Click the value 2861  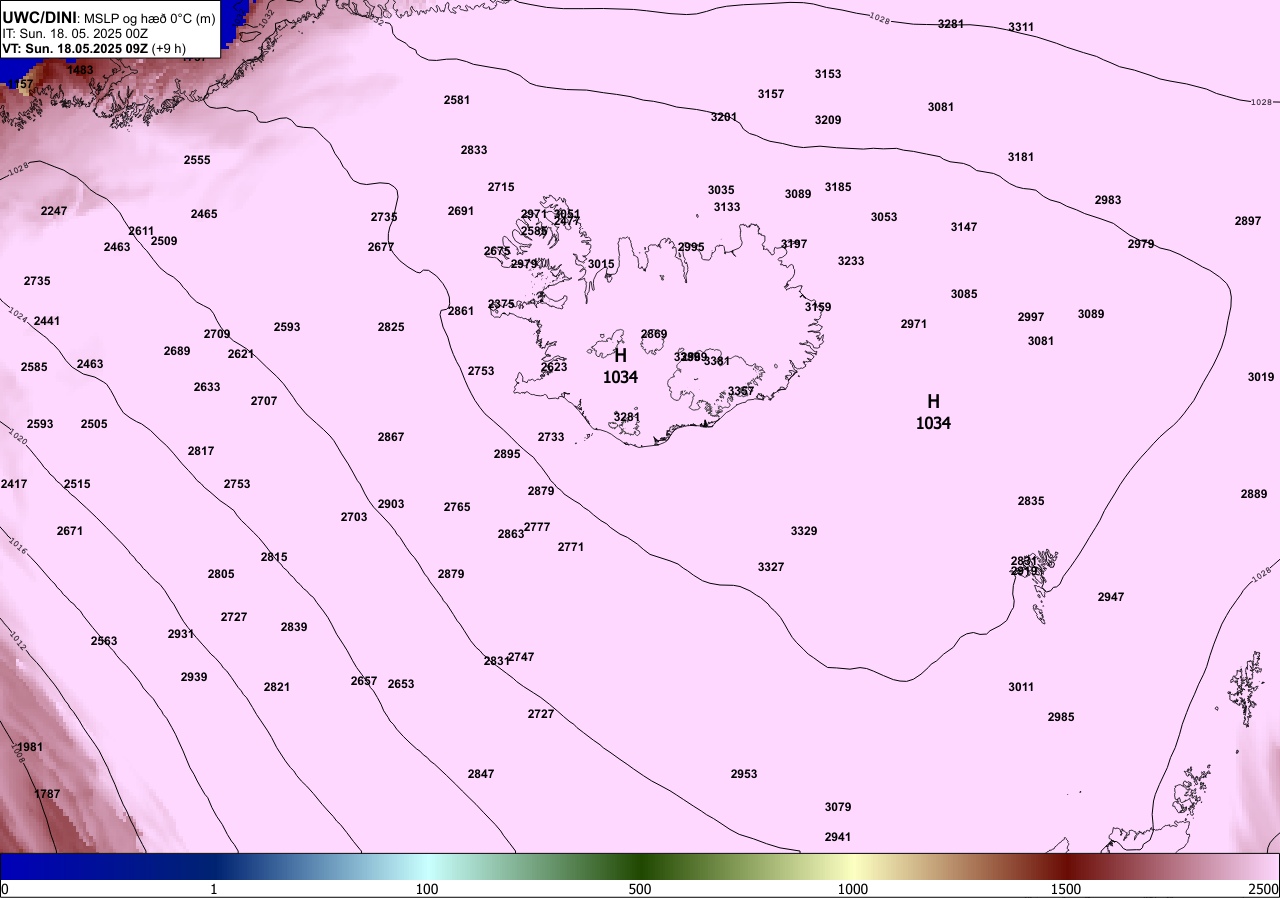(461, 311)
